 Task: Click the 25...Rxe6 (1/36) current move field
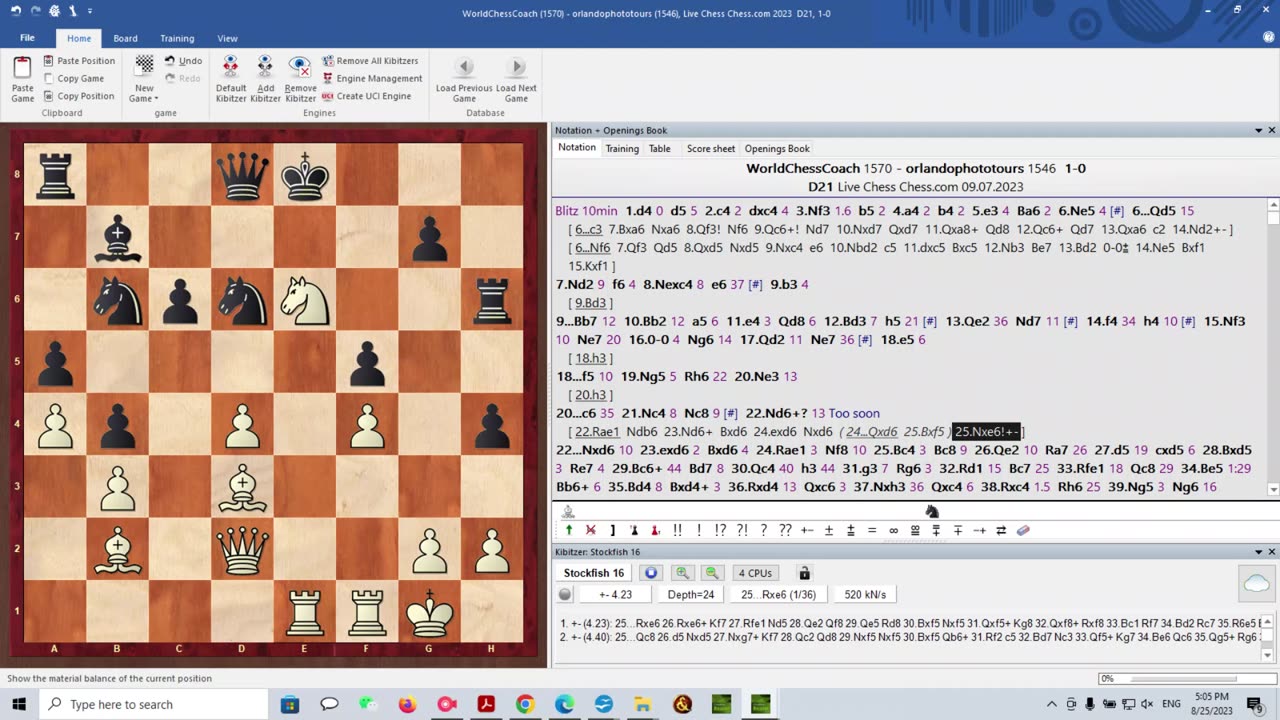coord(778,594)
